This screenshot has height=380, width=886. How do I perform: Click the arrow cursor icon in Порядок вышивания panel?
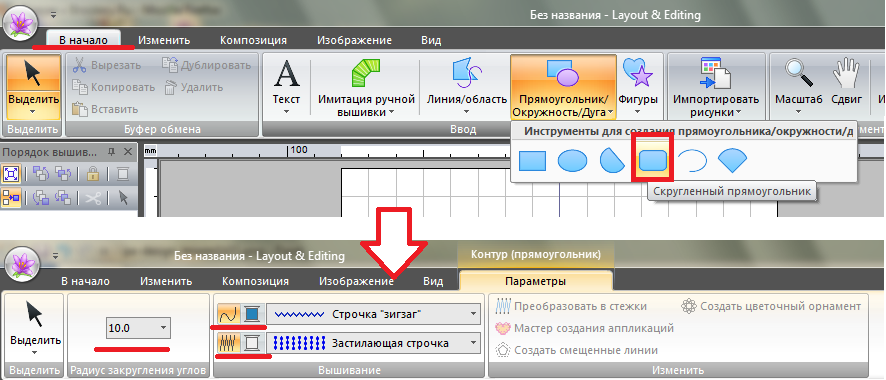click(x=123, y=198)
